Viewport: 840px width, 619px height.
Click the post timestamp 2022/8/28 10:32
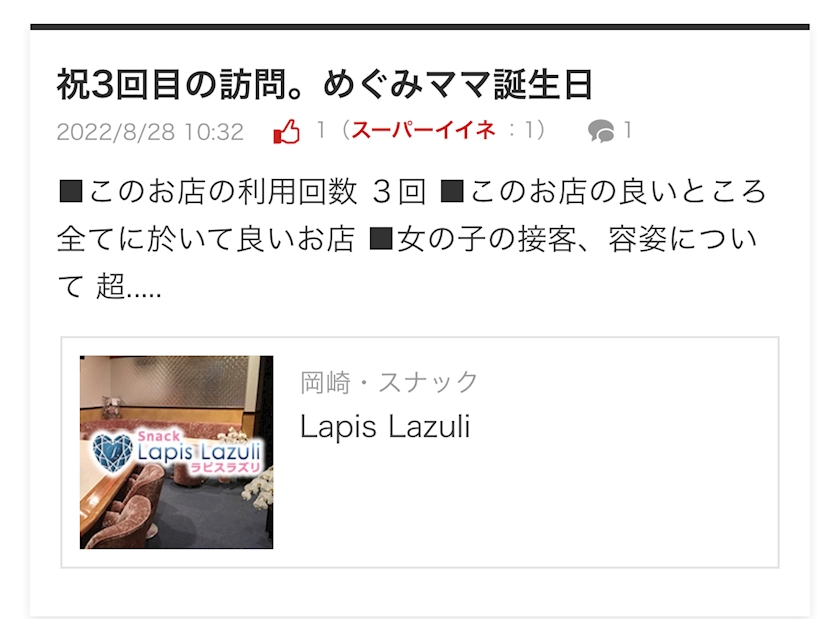click(x=150, y=132)
